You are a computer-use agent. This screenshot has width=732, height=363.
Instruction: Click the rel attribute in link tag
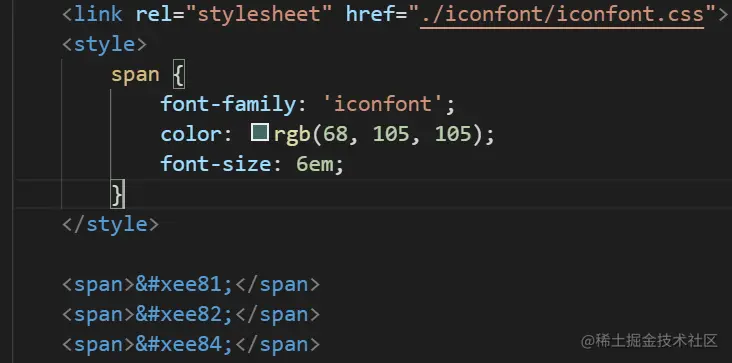pos(154,14)
